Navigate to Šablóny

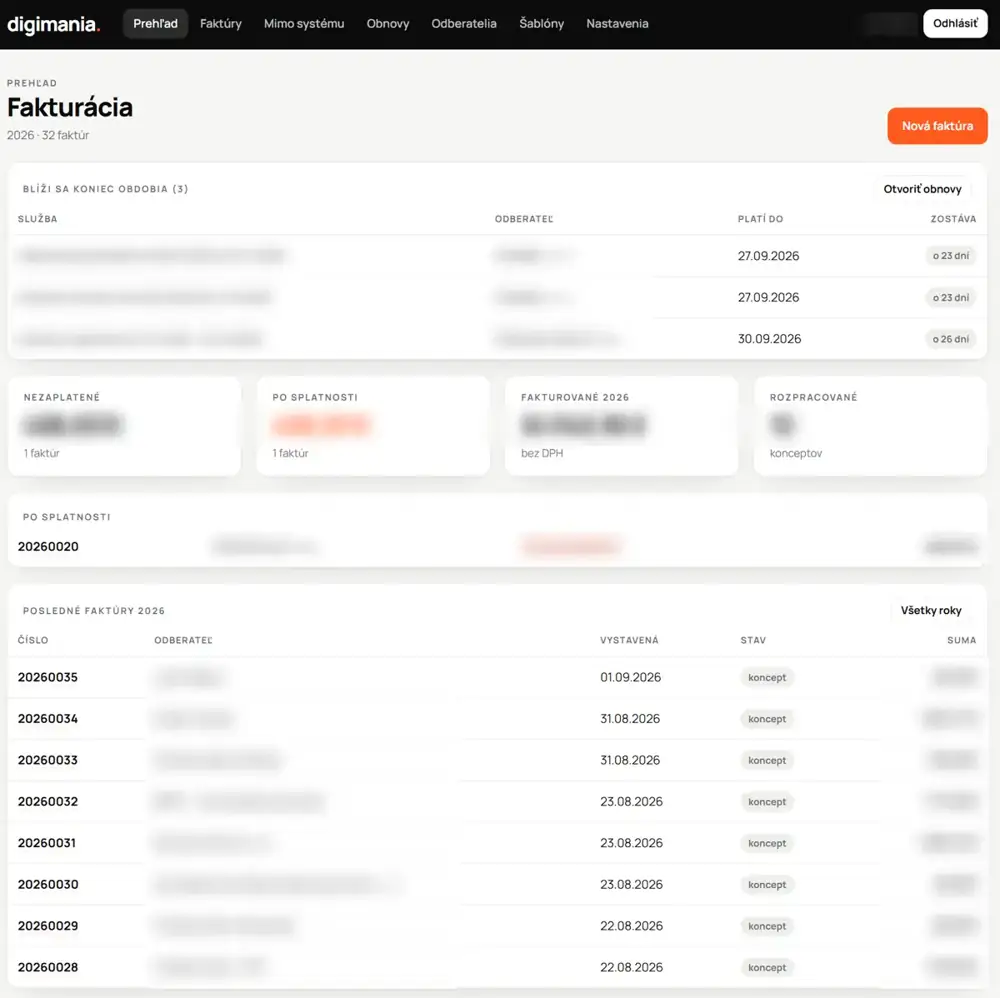541,24
